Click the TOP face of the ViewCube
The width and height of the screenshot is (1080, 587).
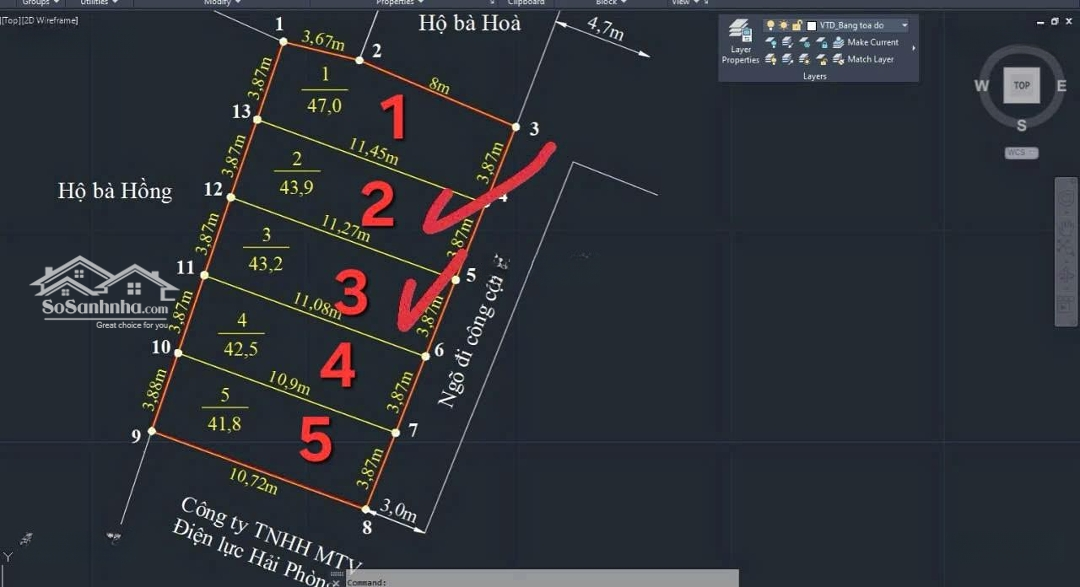(x=1021, y=86)
